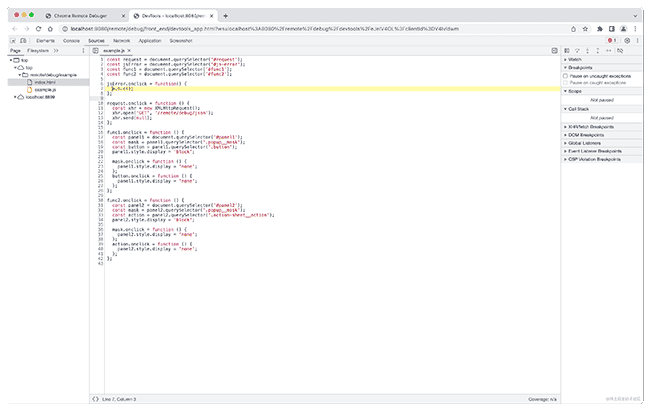Toggle the debugger sidebar icon above editor

[555, 51]
